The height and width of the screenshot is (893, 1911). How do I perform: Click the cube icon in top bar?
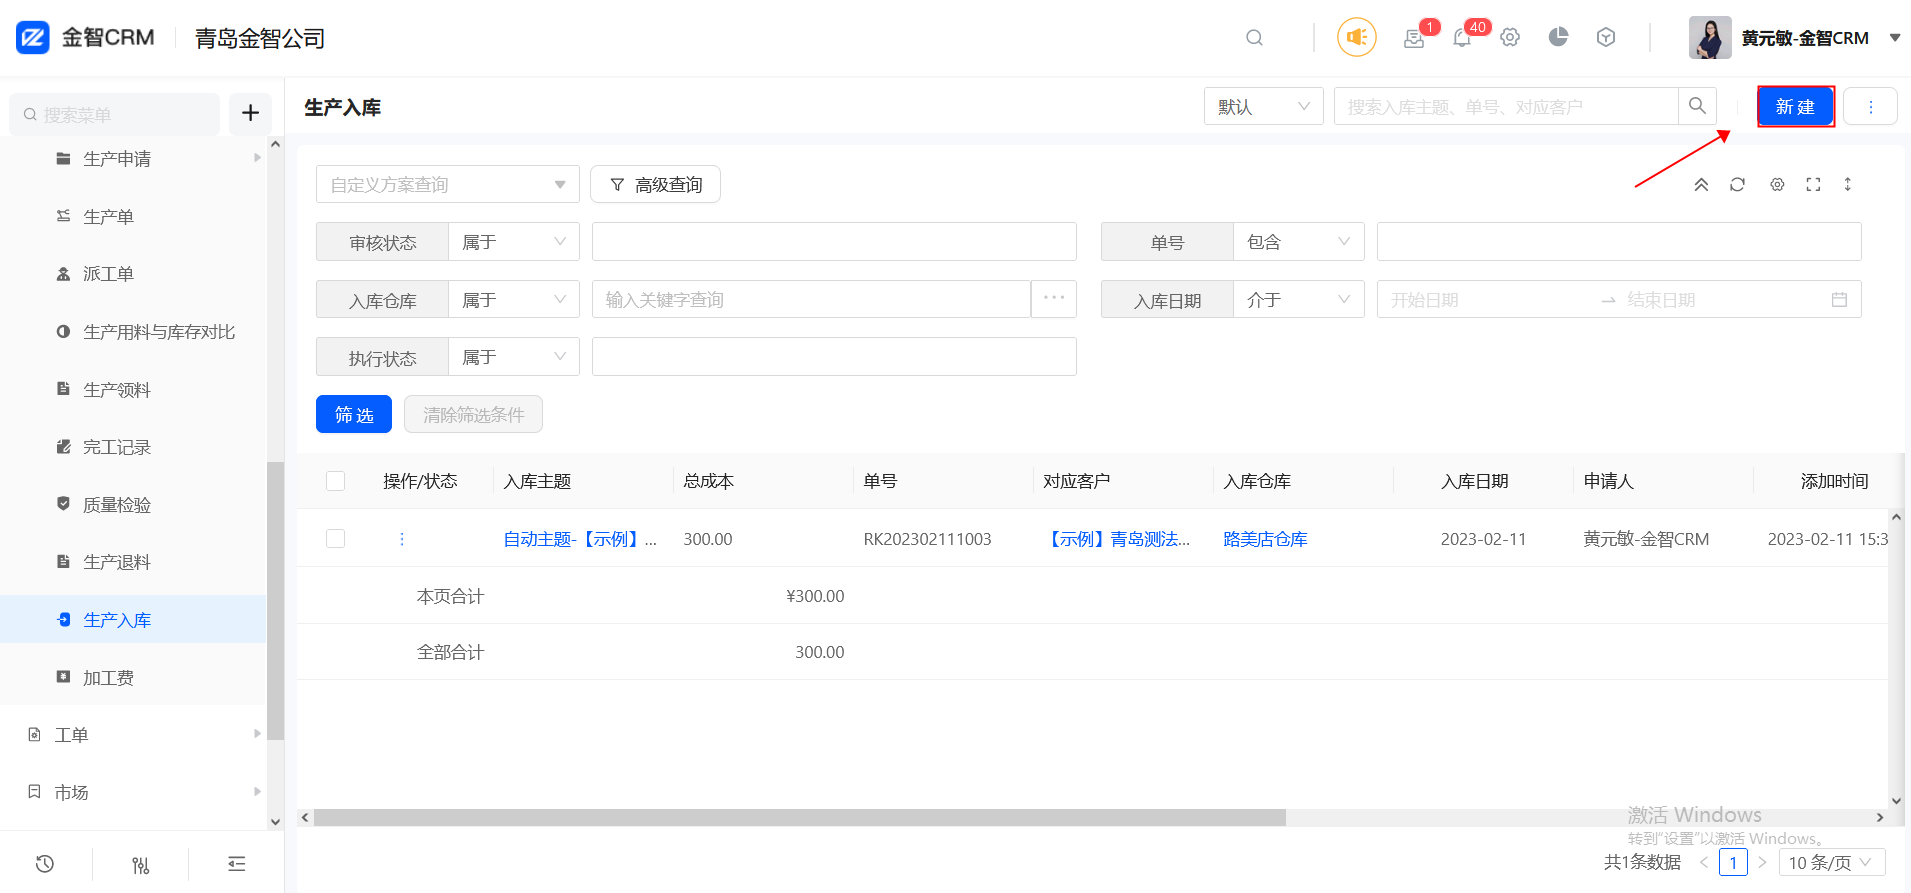coord(1606,38)
